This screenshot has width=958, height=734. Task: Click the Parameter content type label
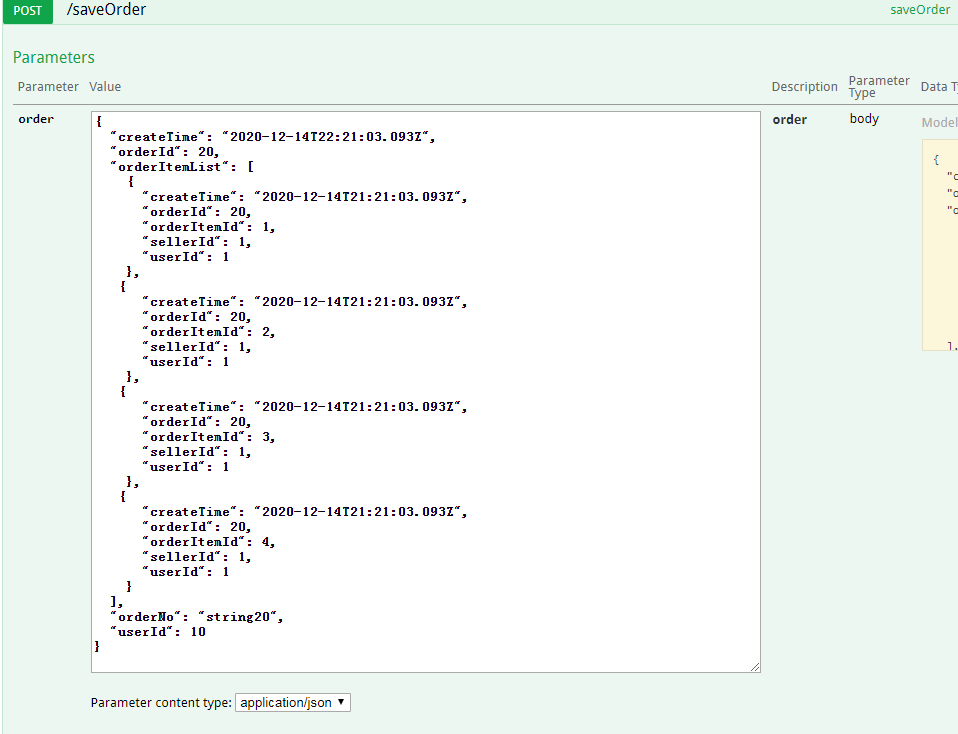(161, 703)
